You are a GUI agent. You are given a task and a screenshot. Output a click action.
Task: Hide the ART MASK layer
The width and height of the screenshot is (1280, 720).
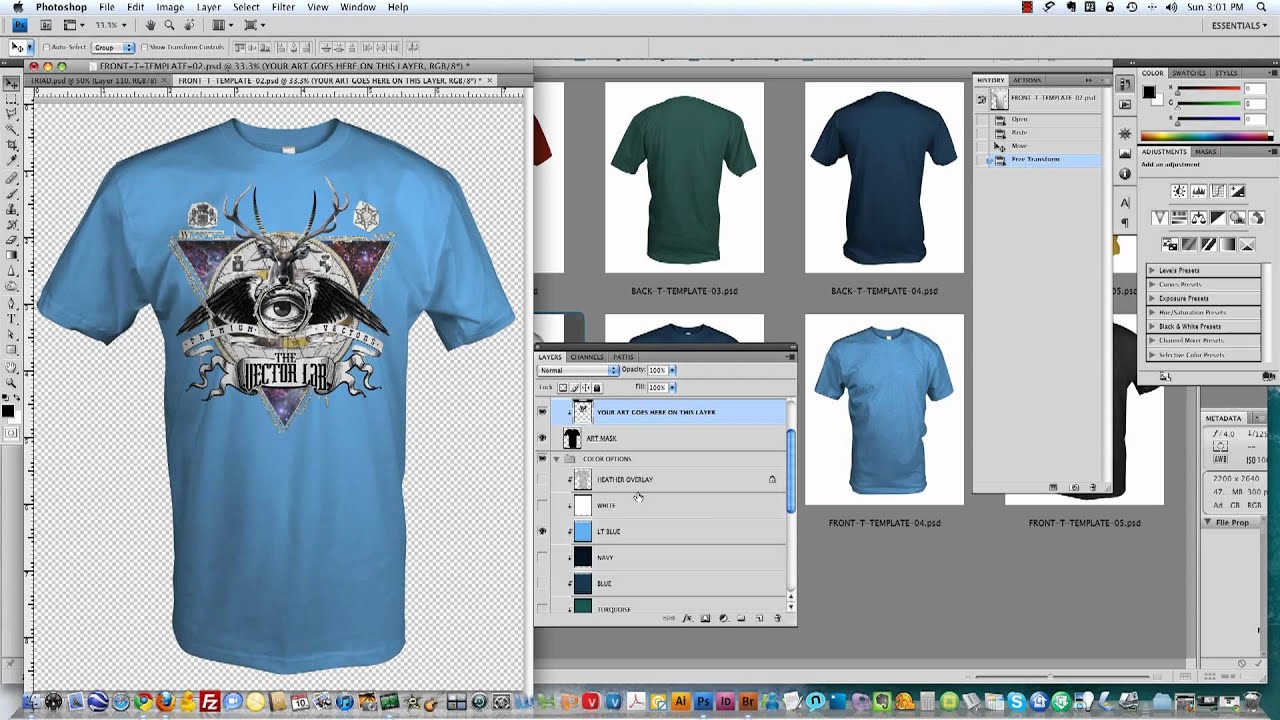click(x=543, y=438)
